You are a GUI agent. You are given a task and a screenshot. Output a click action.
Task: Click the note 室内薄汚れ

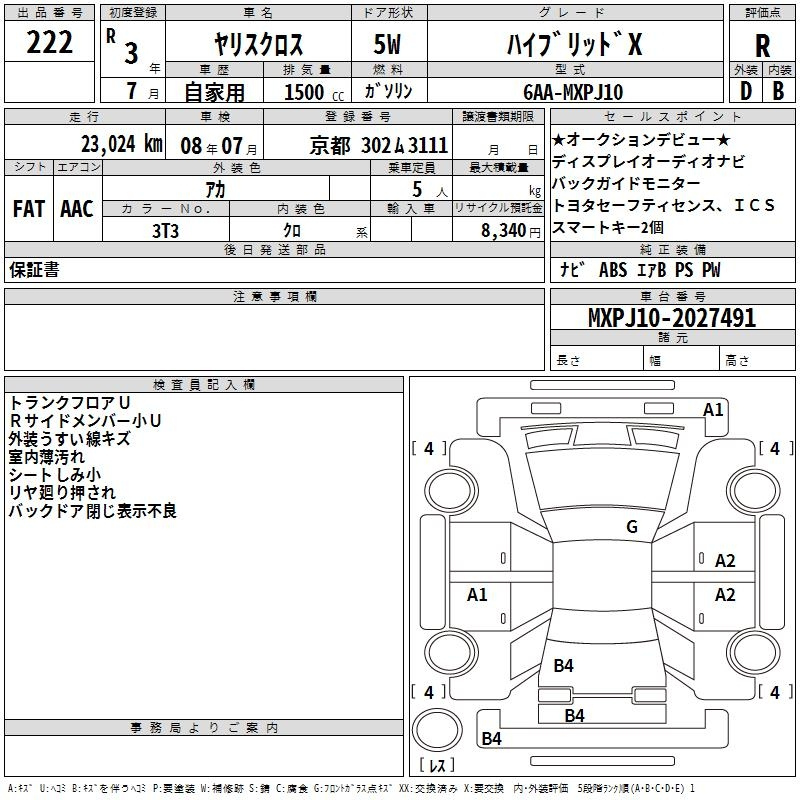pyautogui.click(x=46, y=457)
